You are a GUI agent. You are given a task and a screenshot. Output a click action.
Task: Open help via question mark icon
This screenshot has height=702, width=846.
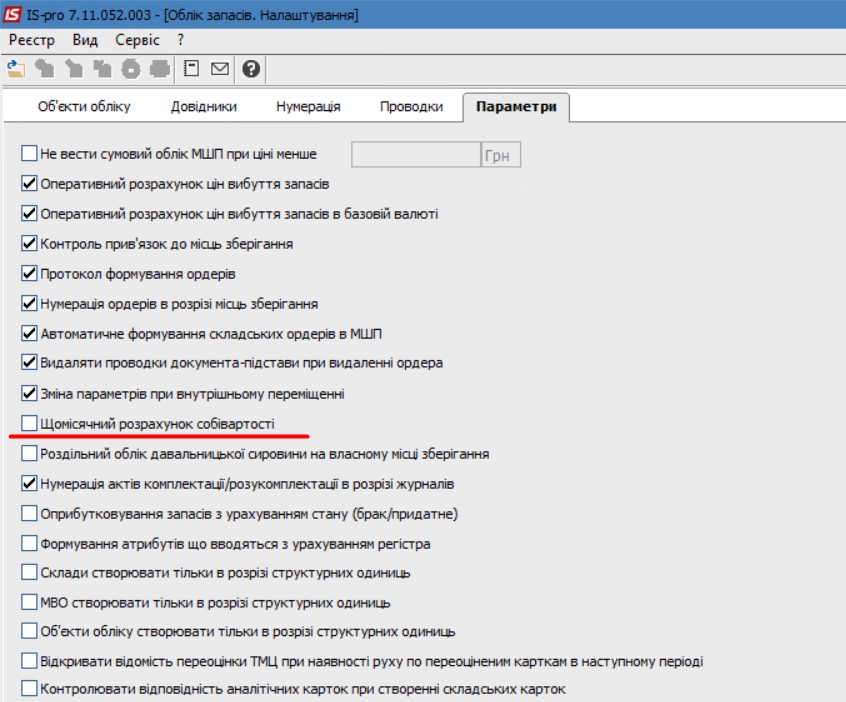point(250,68)
